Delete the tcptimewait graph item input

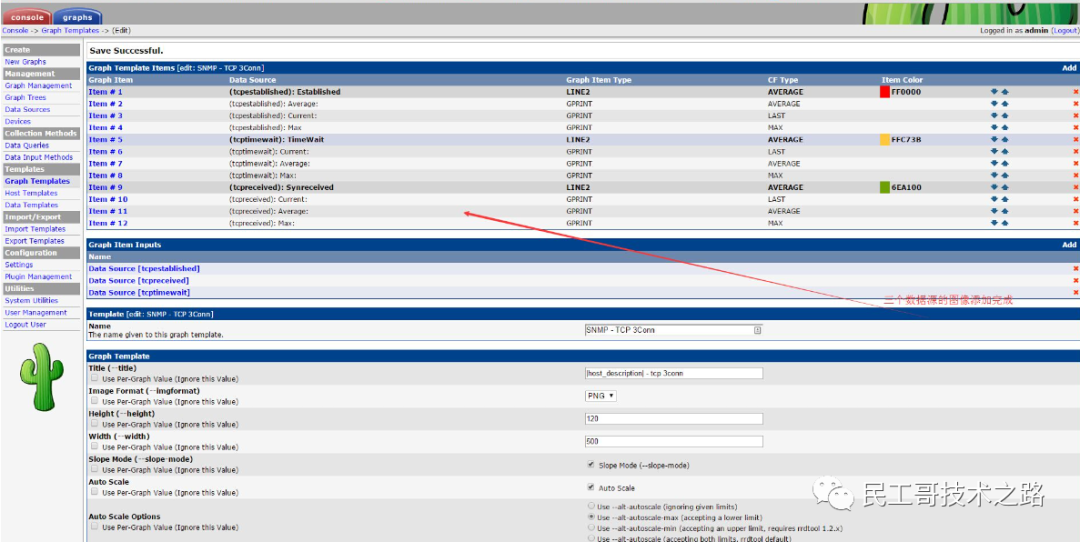pos(1075,293)
